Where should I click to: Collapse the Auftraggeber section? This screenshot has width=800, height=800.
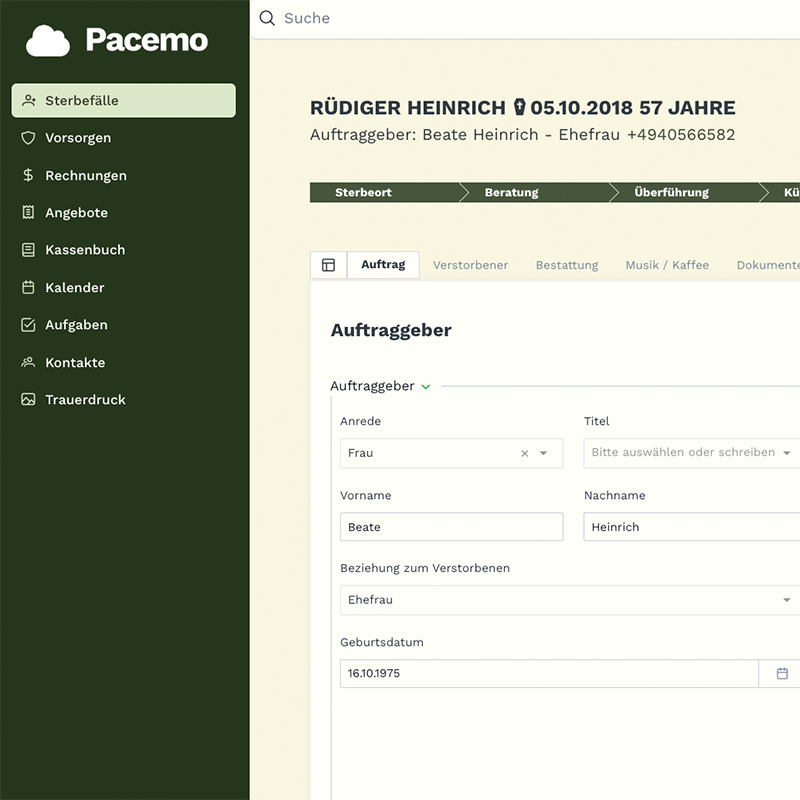426,386
